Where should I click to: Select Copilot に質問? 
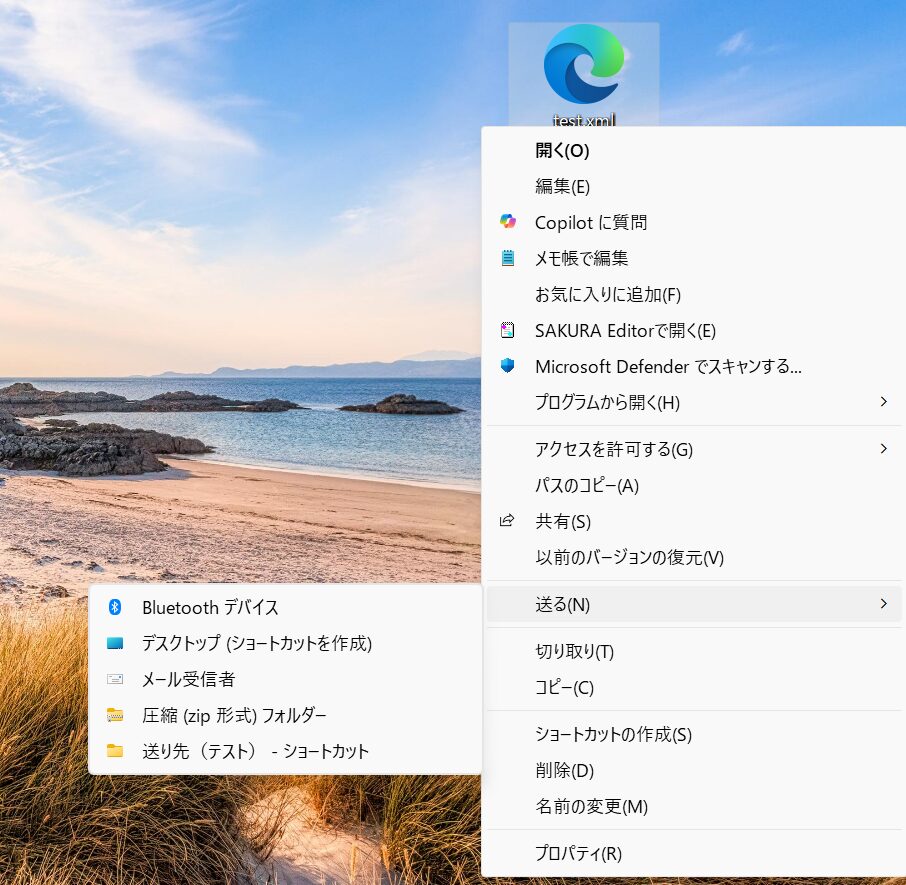pyautogui.click(x=694, y=222)
